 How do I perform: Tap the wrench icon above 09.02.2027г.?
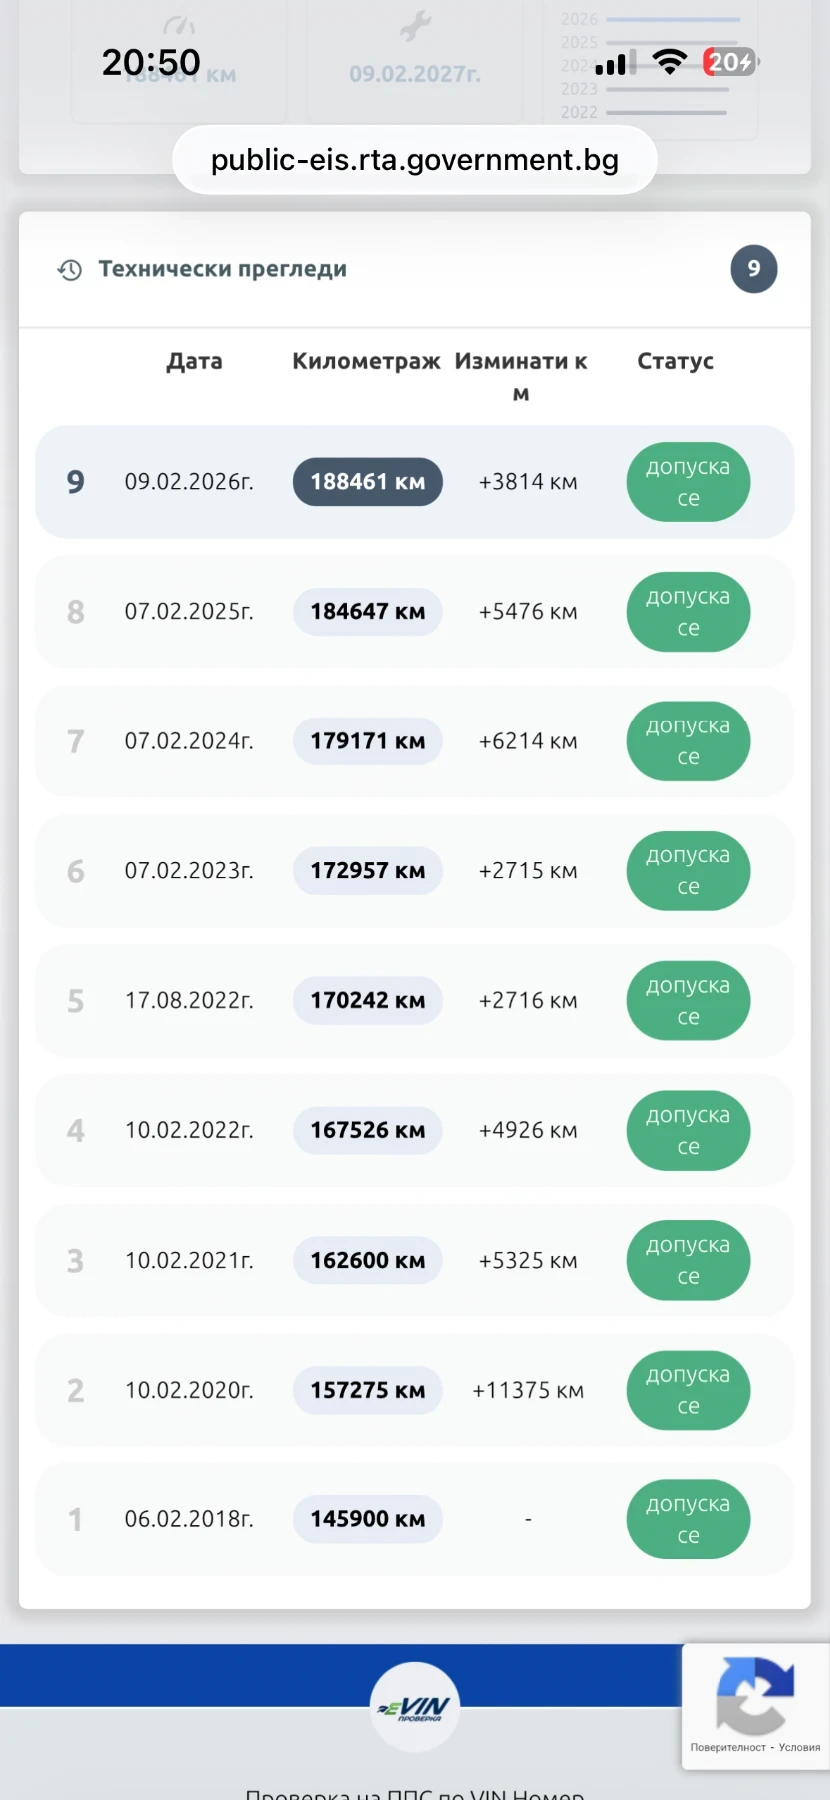[x=415, y=26]
